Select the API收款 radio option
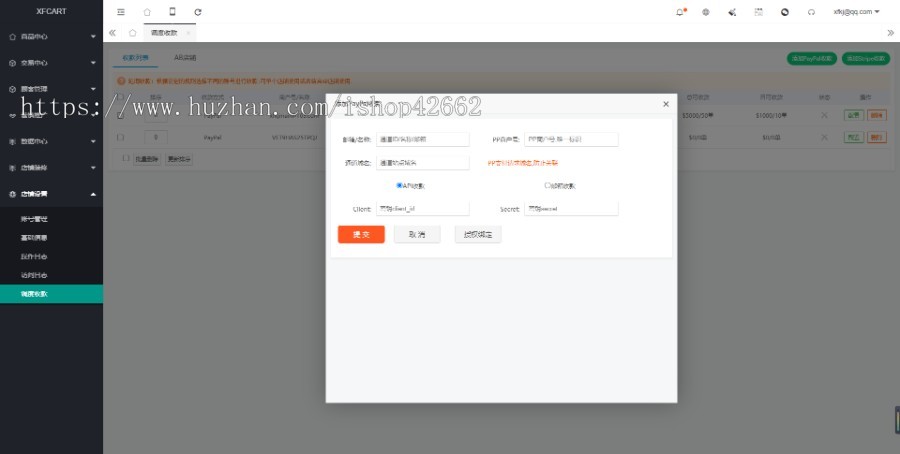 [x=399, y=185]
